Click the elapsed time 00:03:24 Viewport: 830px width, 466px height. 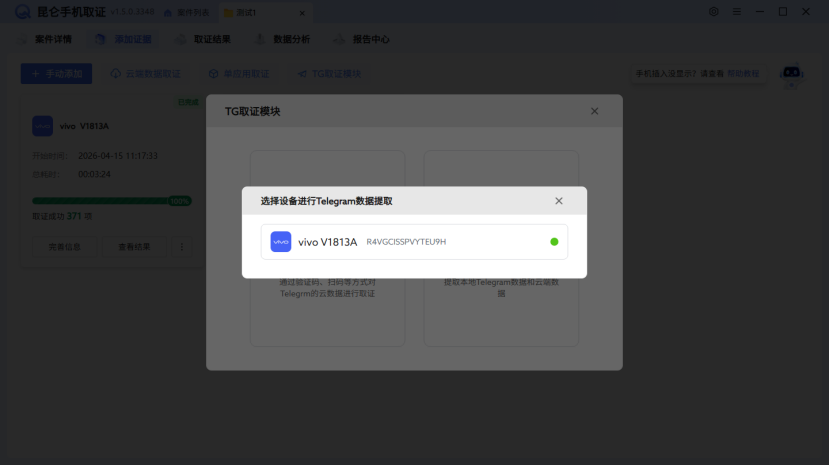click(94, 174)
